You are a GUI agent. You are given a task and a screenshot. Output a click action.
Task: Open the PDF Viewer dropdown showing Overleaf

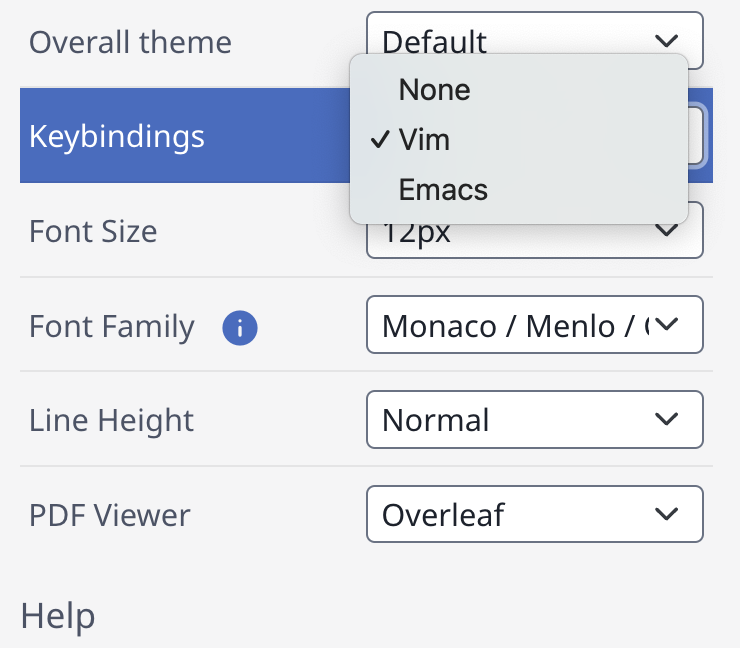coord(534,514)
